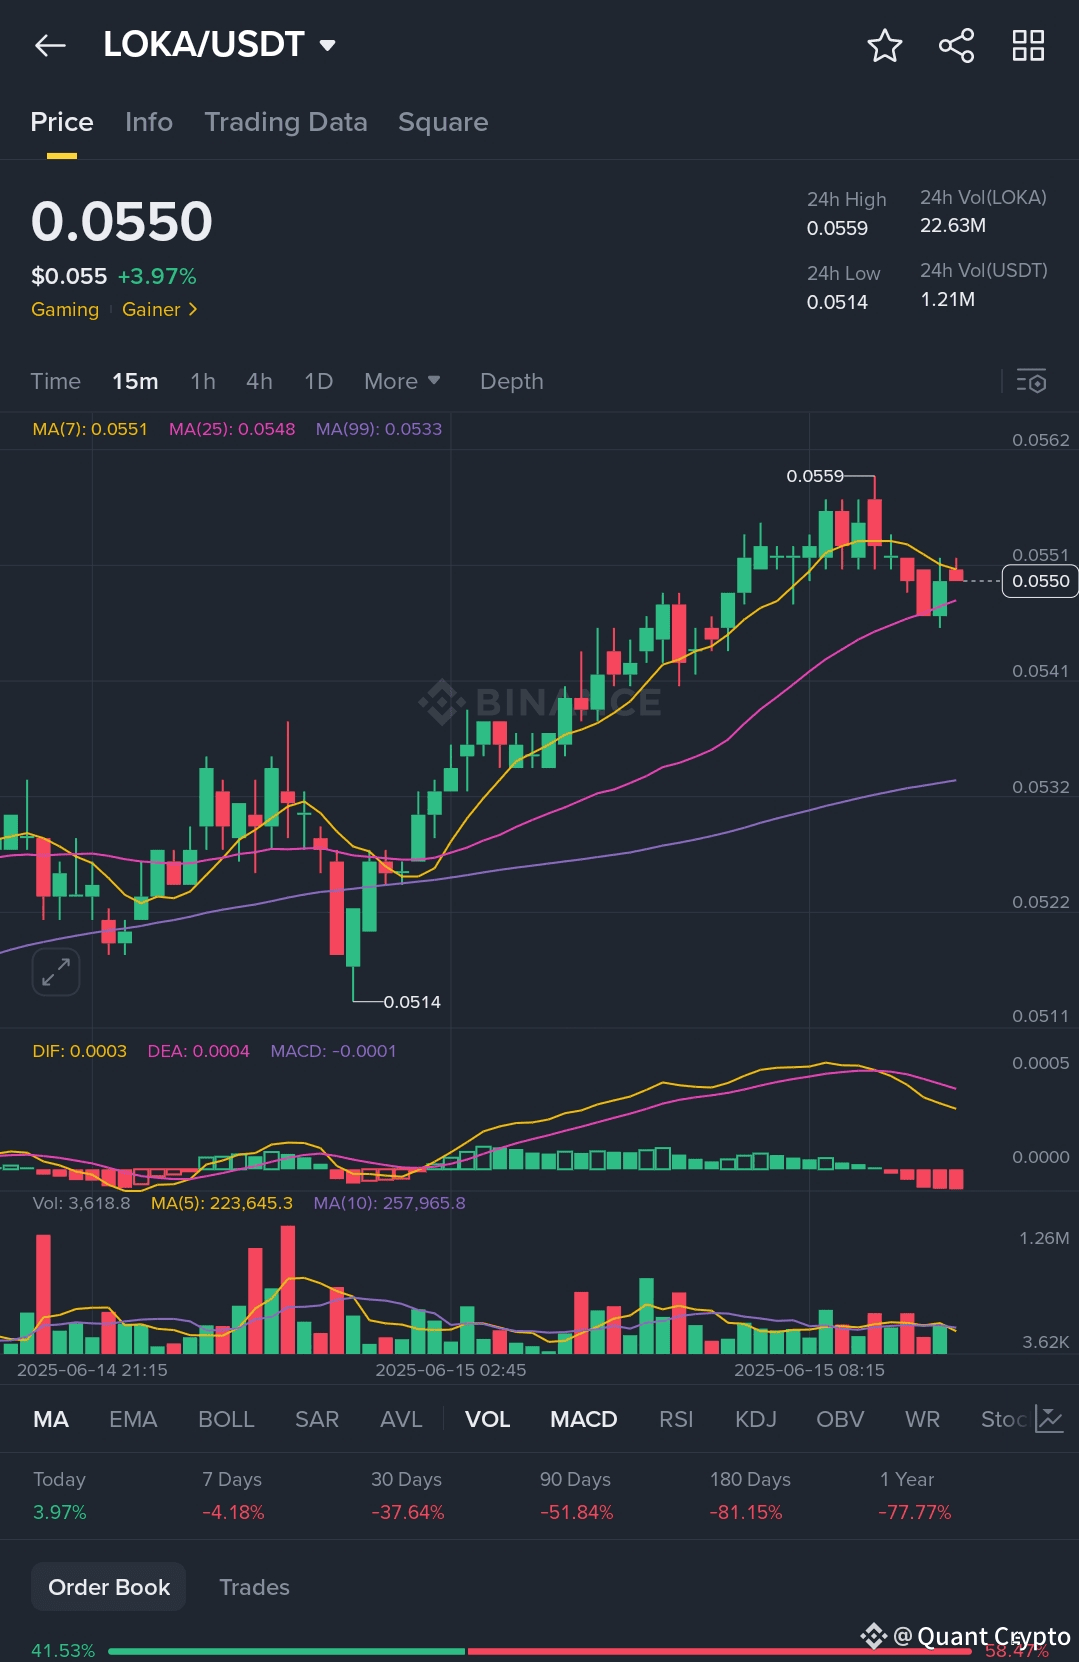
Task: Switch to the Price tab
Action: coord(62,122)
